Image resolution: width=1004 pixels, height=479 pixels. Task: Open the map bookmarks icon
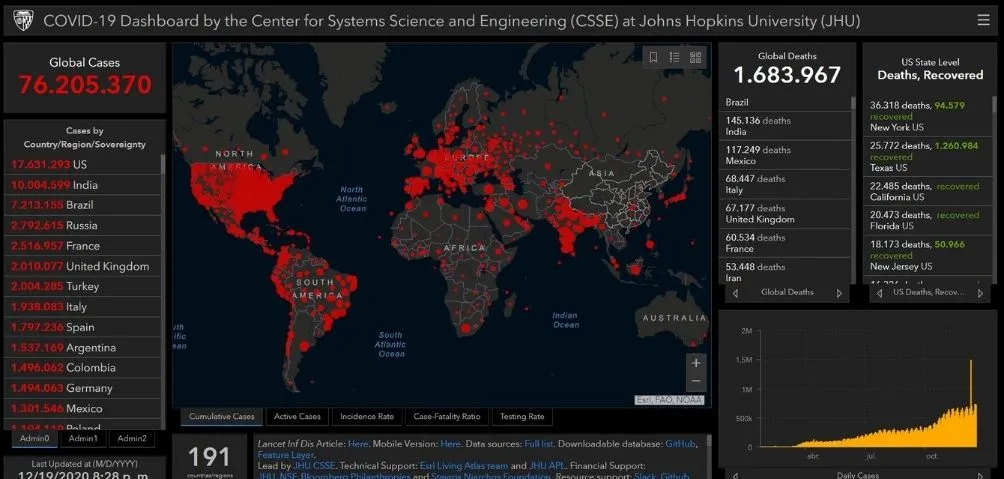coord(653,57)
